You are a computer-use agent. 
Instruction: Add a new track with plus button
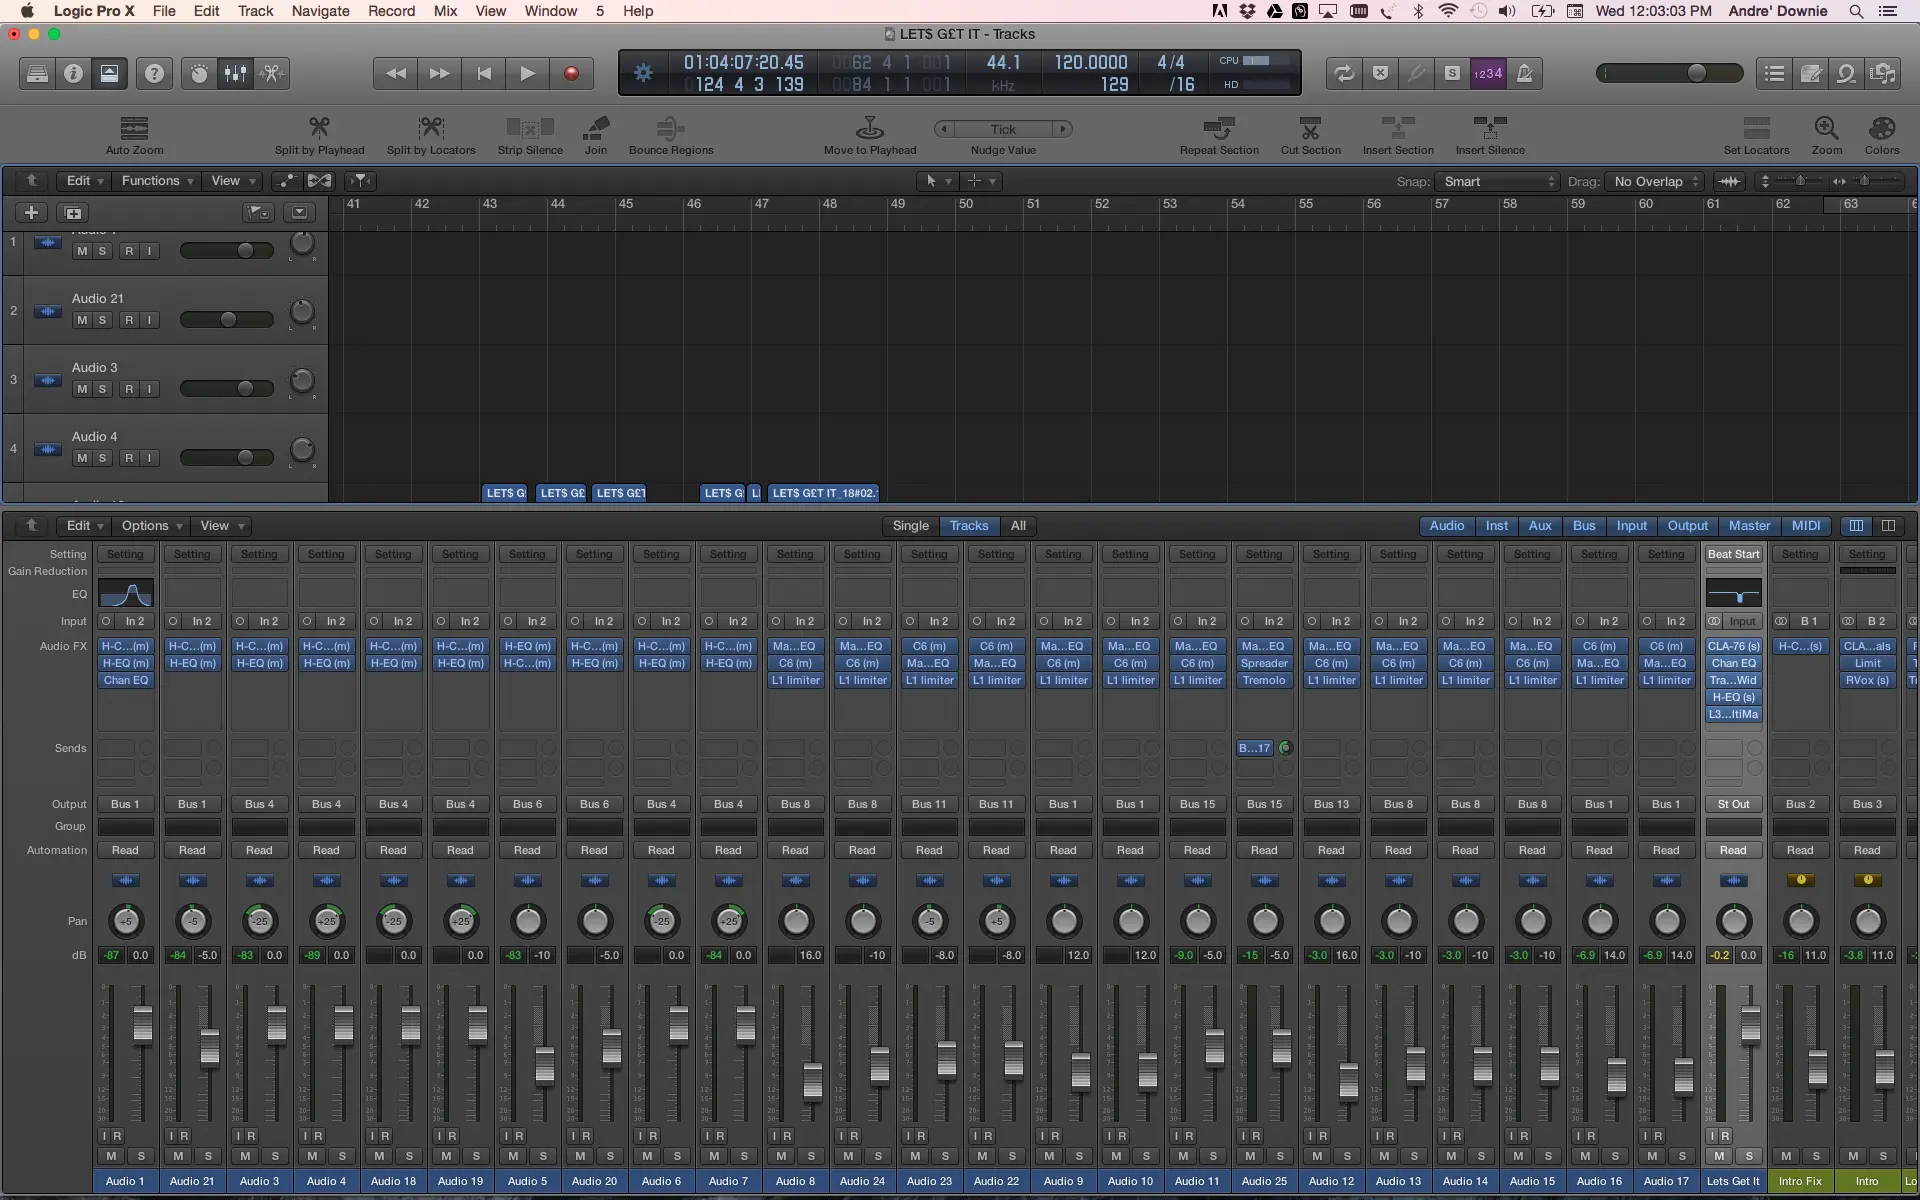coord(31,212)
